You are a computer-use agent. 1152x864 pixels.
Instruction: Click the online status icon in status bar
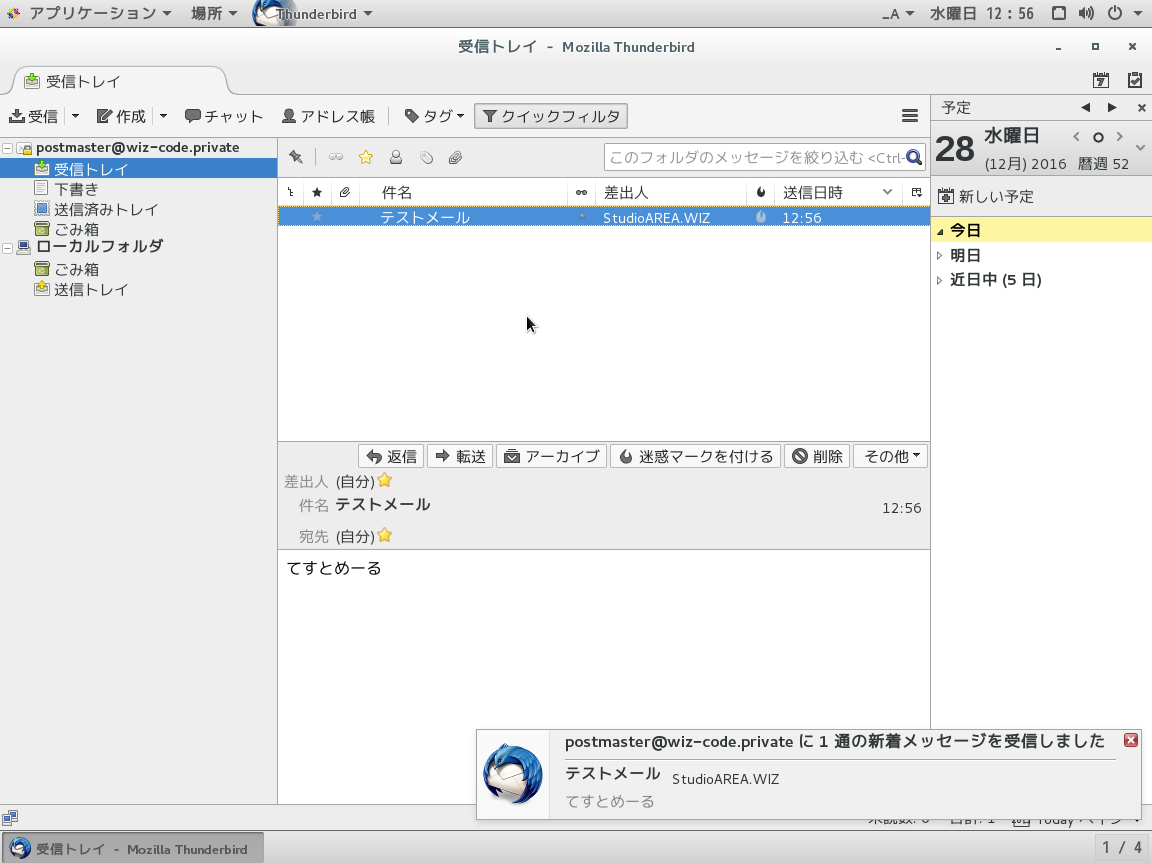(x=10, y=818)
